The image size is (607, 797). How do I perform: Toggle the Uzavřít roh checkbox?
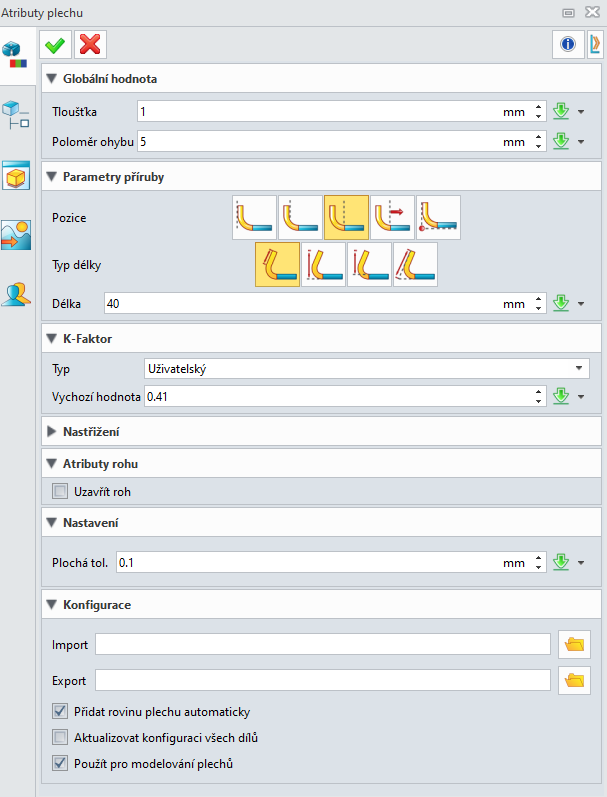point(60,492)
